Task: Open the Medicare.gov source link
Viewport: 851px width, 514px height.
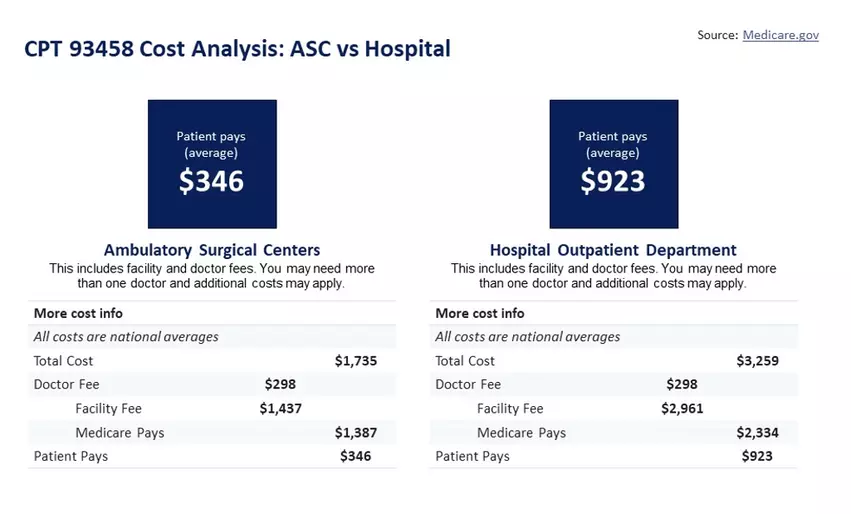Action: pos(780,35)
